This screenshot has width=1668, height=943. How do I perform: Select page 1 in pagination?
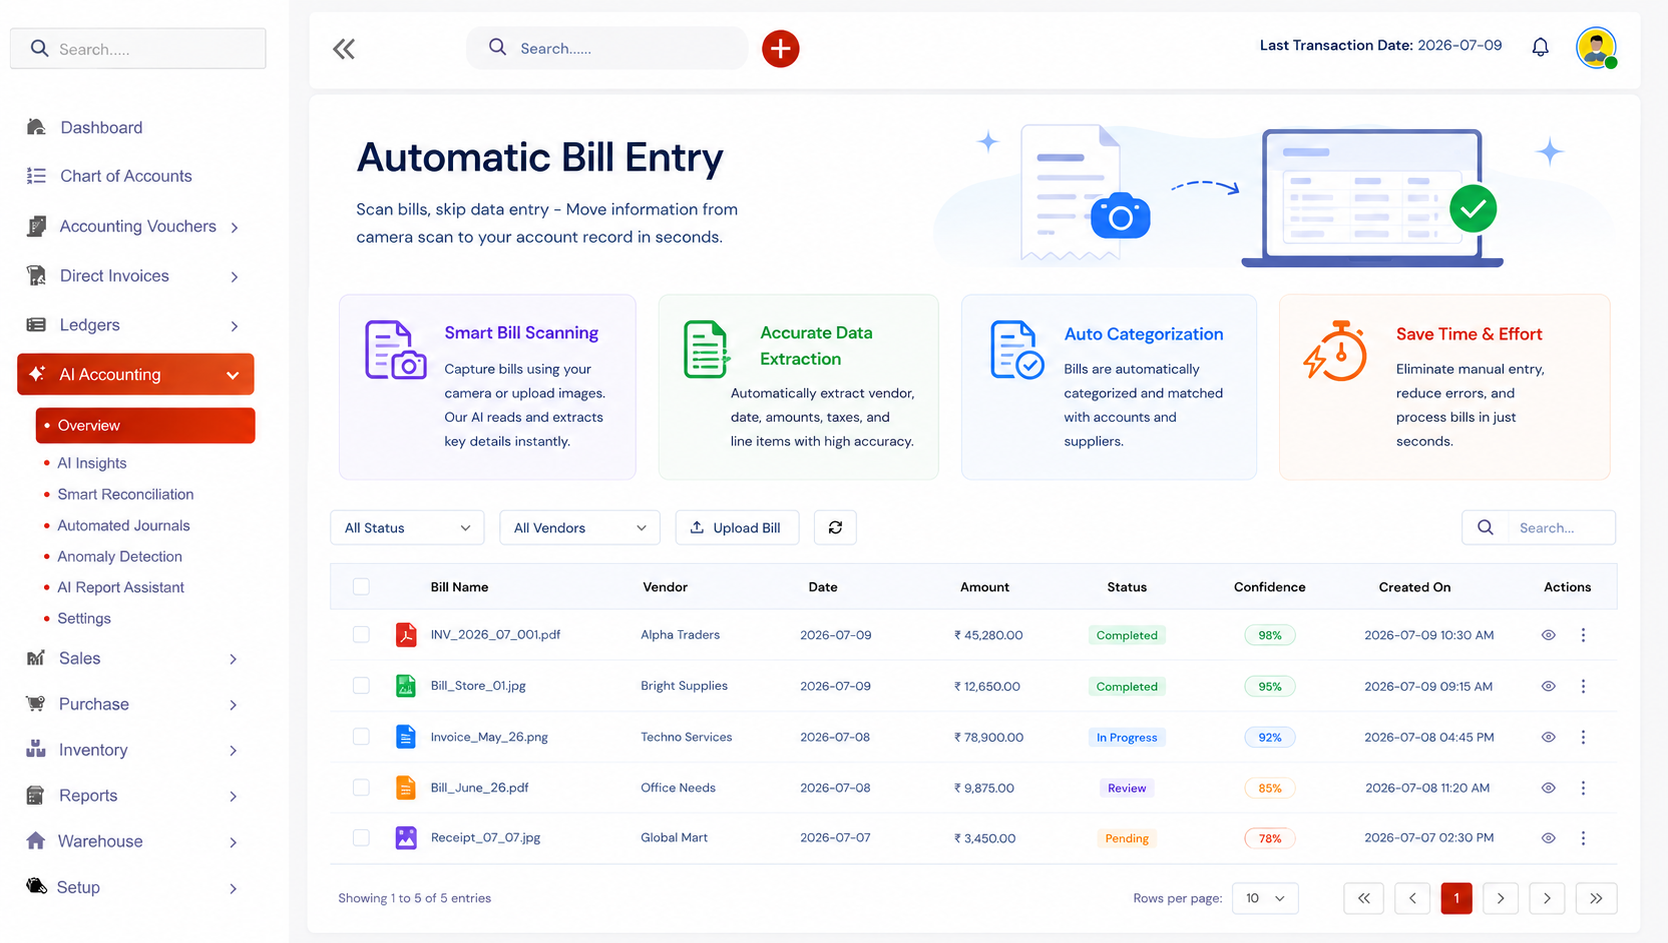[1456, 898]
